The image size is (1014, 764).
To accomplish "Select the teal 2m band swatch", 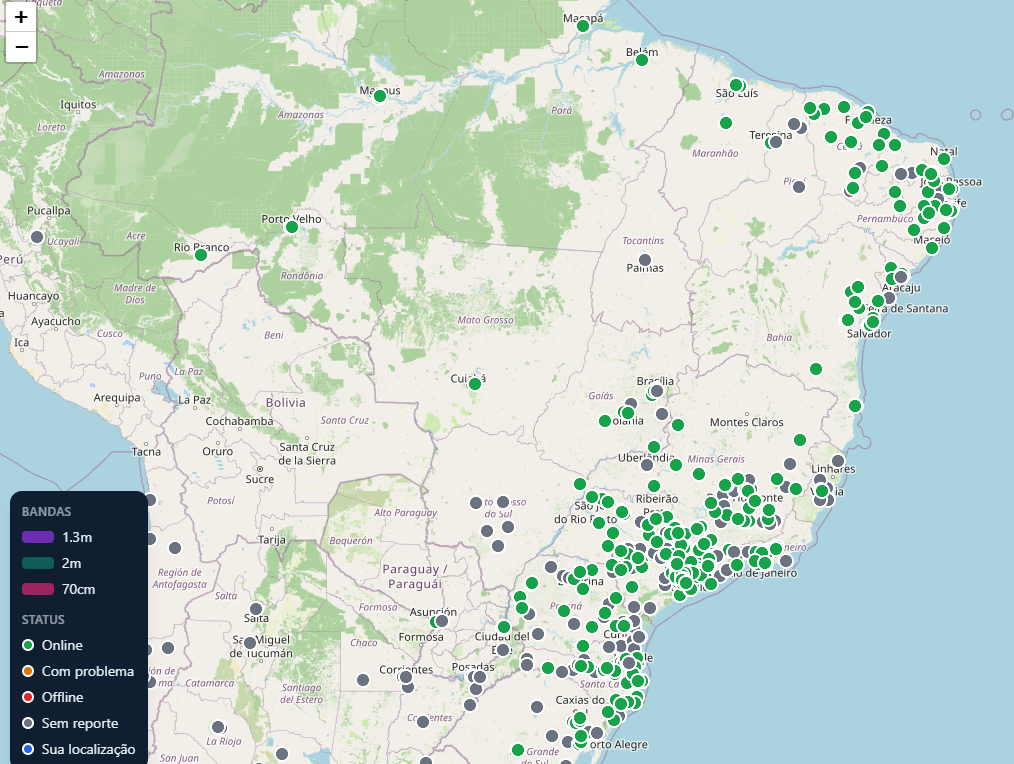I will pos(38,563).
